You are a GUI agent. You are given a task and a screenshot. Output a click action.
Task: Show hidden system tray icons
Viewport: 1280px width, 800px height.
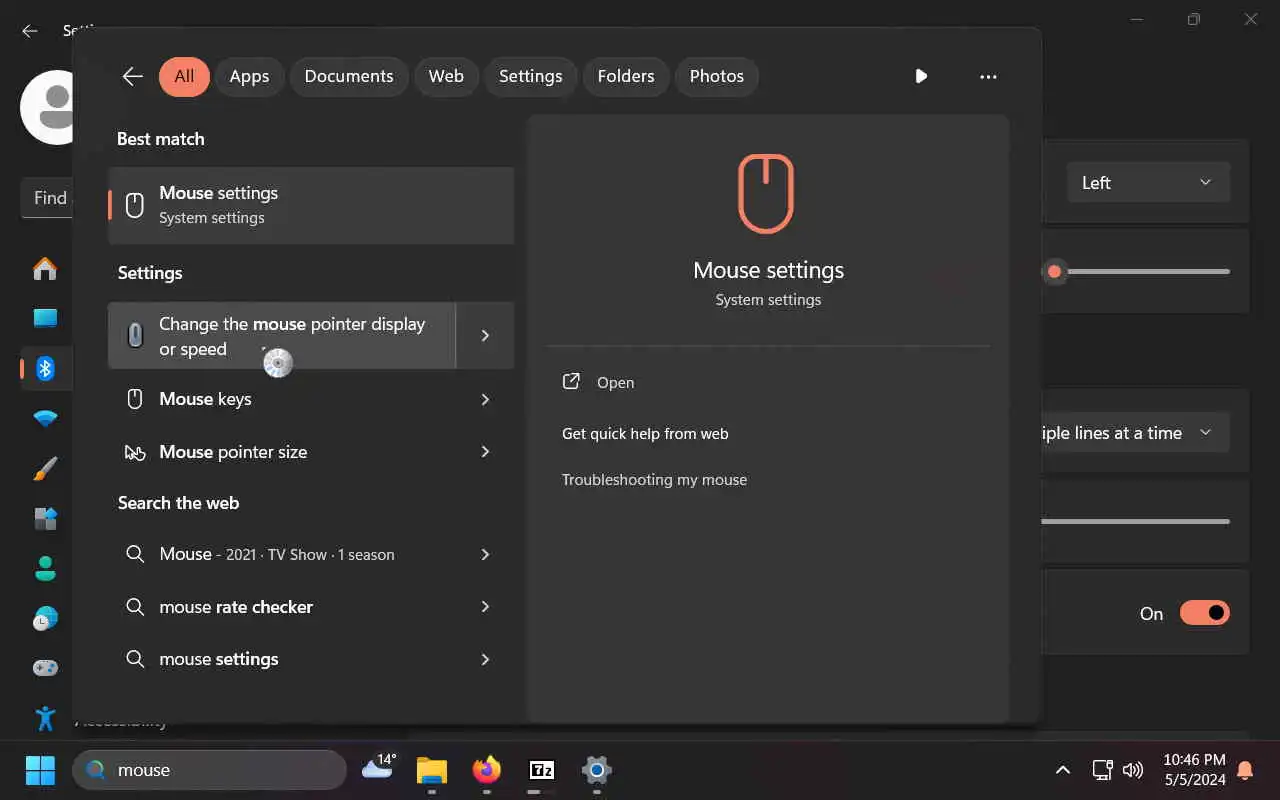point(1063,770)
